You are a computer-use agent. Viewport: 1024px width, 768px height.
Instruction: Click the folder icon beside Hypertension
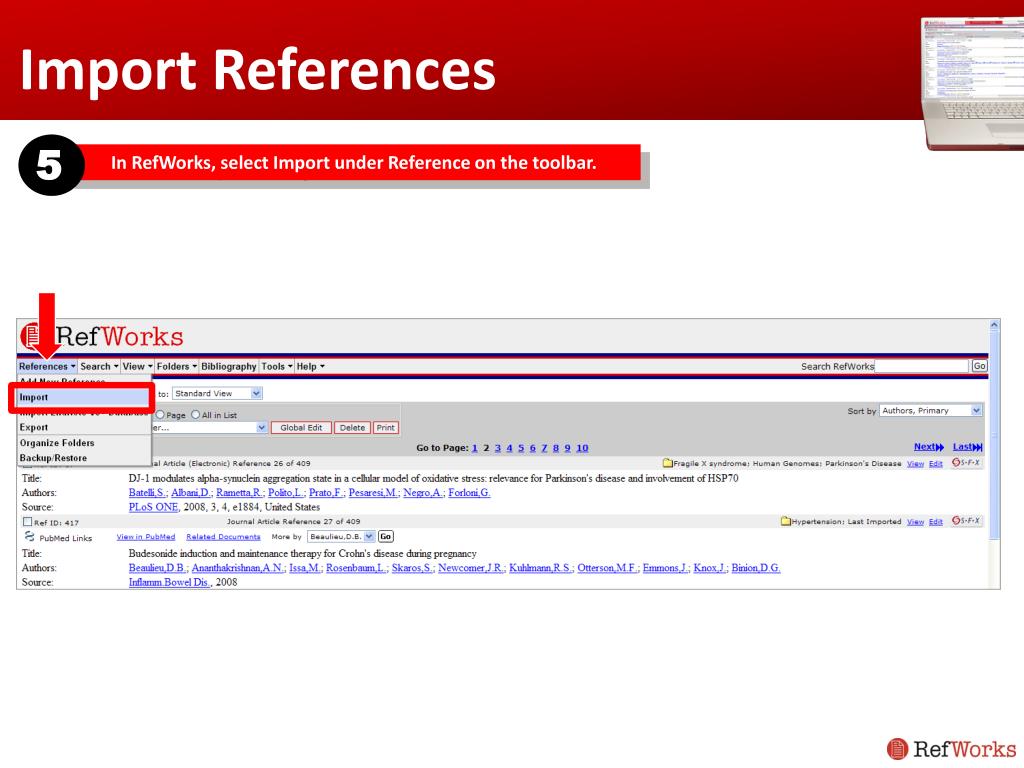pos(786,521)
